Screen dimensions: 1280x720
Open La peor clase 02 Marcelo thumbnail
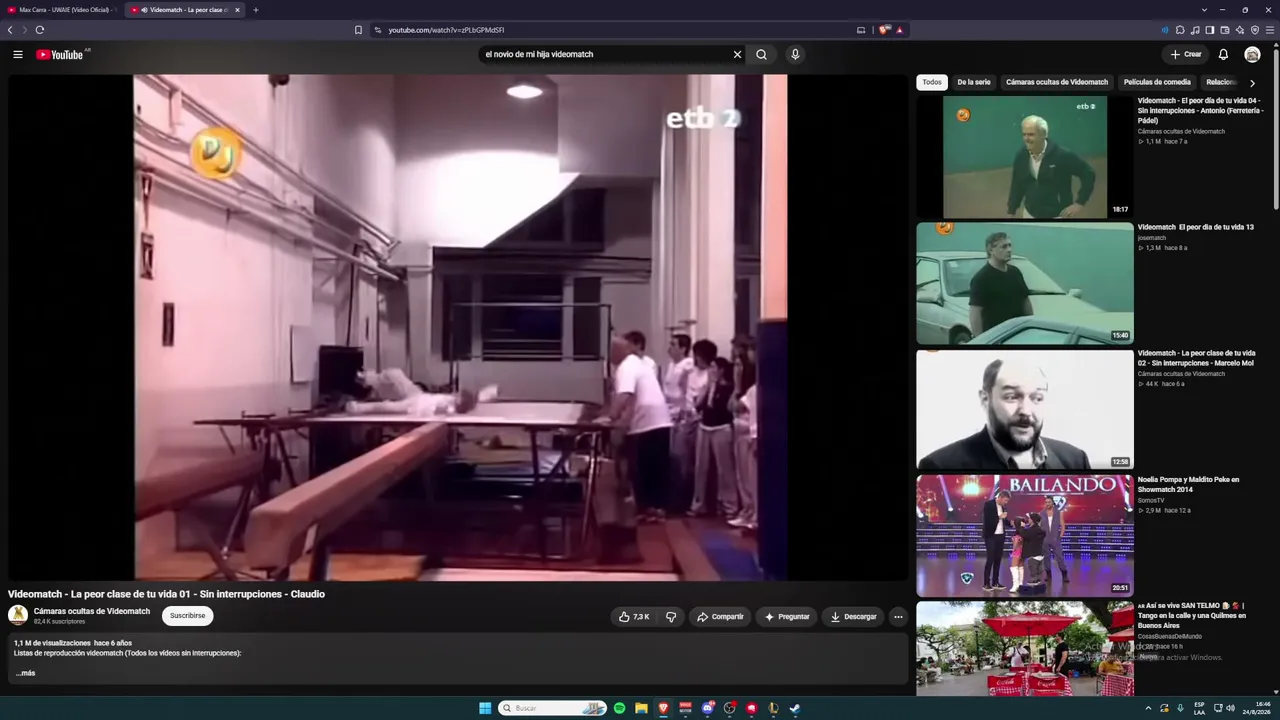click(1025, 410)
